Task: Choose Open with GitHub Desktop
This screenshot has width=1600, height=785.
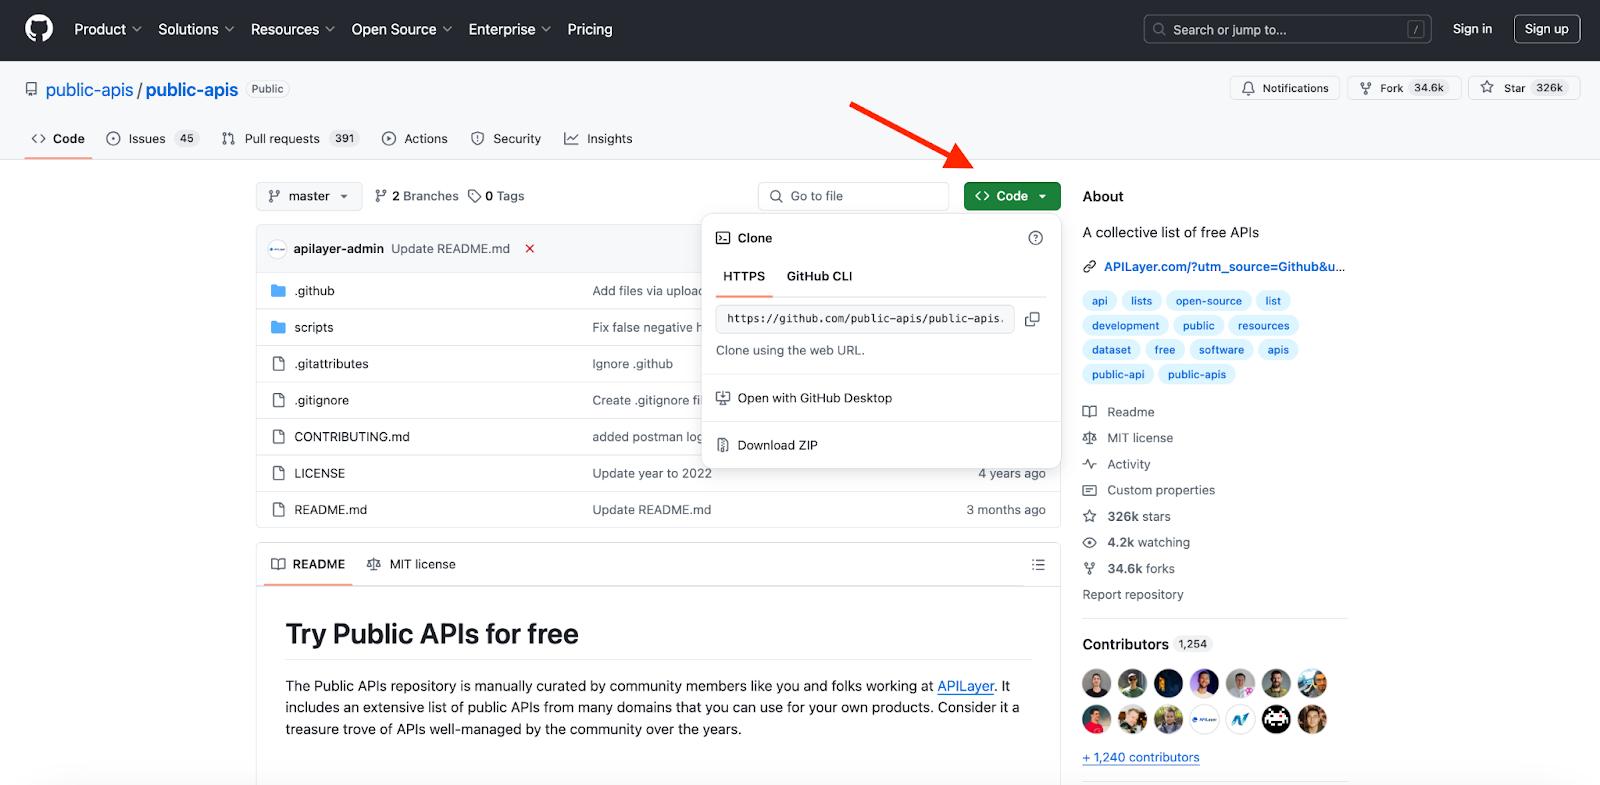Action: click(814, 398)
